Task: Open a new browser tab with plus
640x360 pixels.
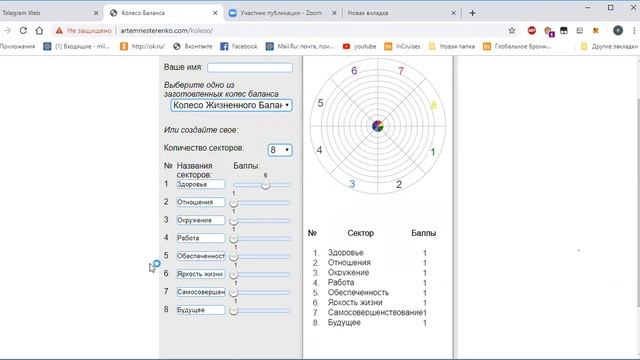Action: [472, 13]
